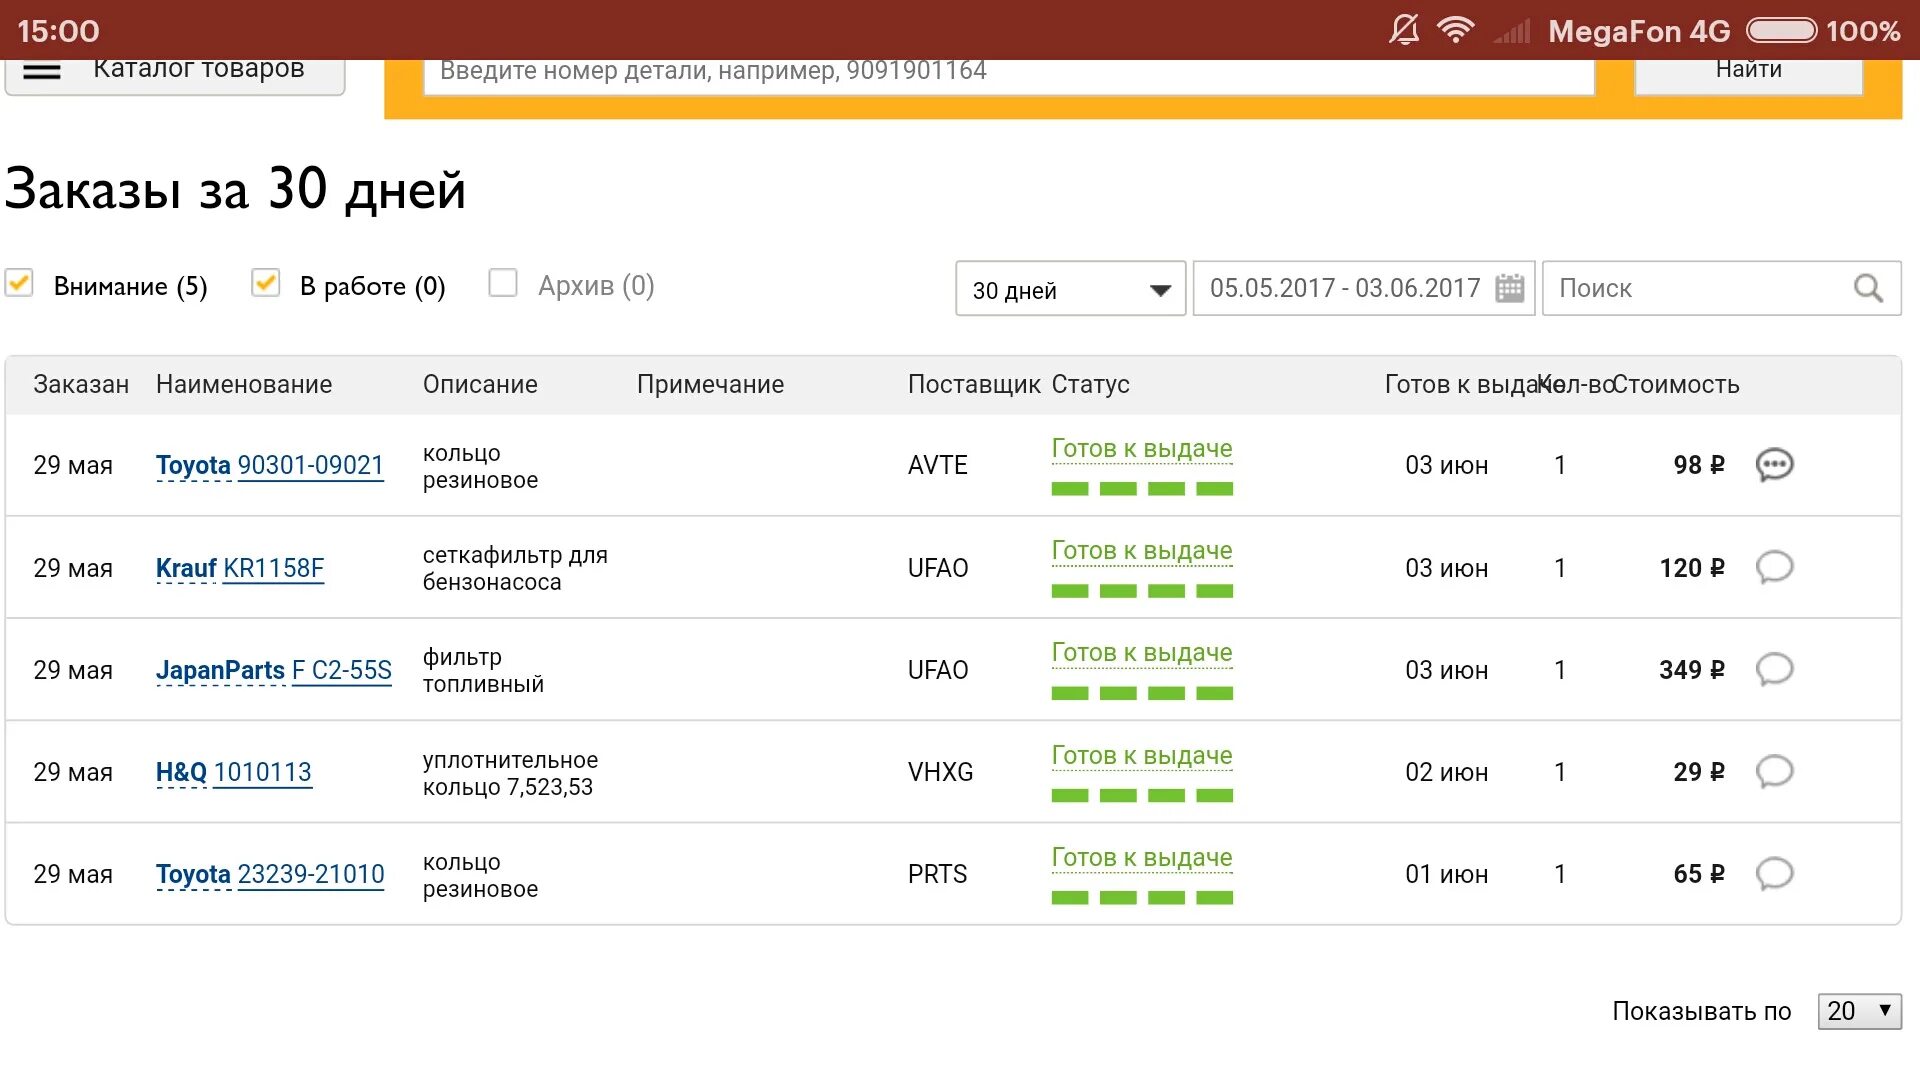The width and height of the screenshot is (1920, 1080).
Task: Click supplier VHXG cell
Action: (x=940, y=772)
